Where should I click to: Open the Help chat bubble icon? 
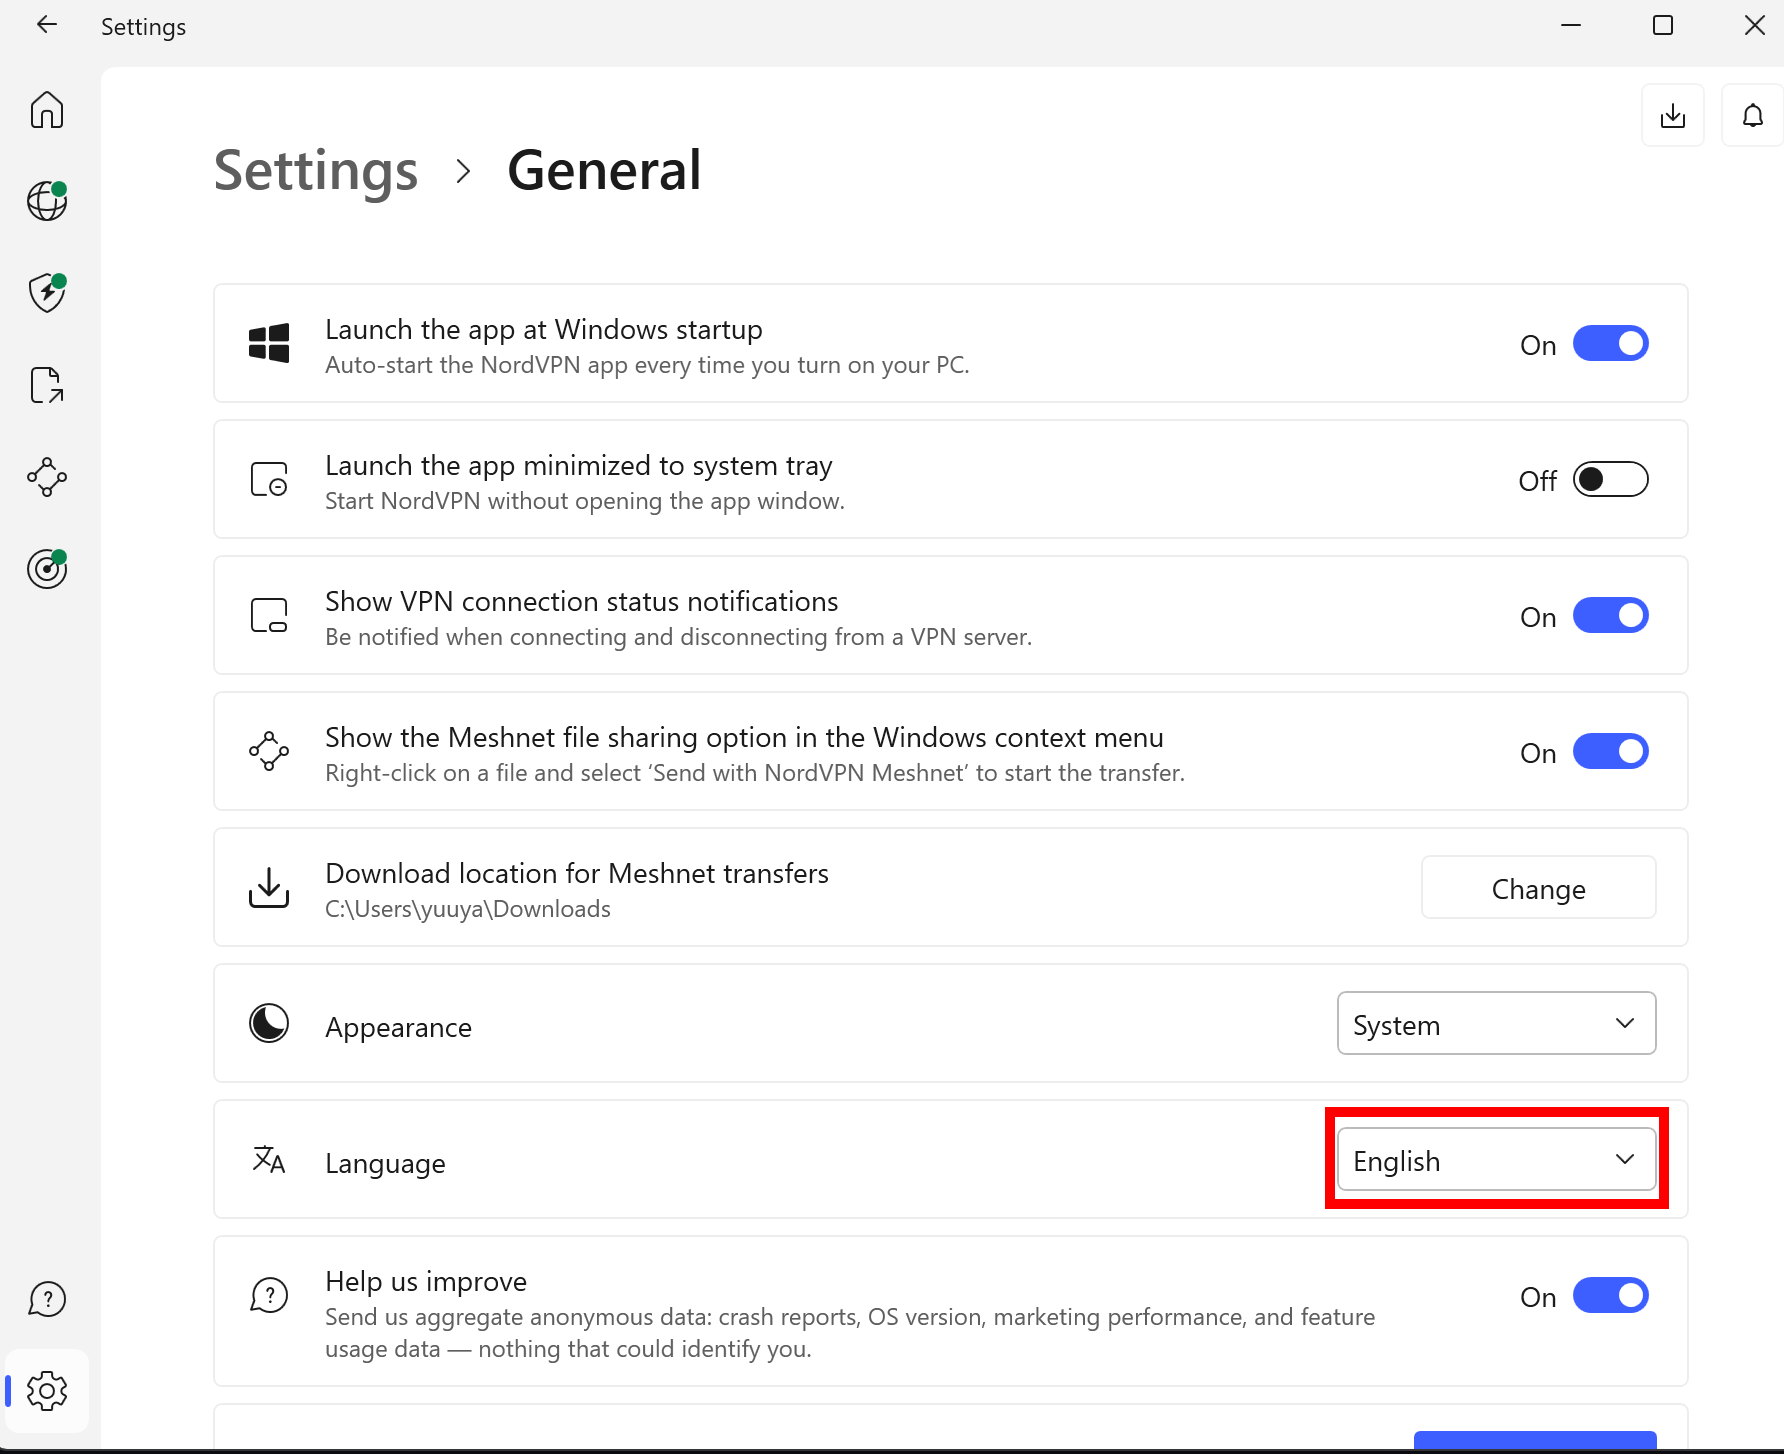point(47,1299)
